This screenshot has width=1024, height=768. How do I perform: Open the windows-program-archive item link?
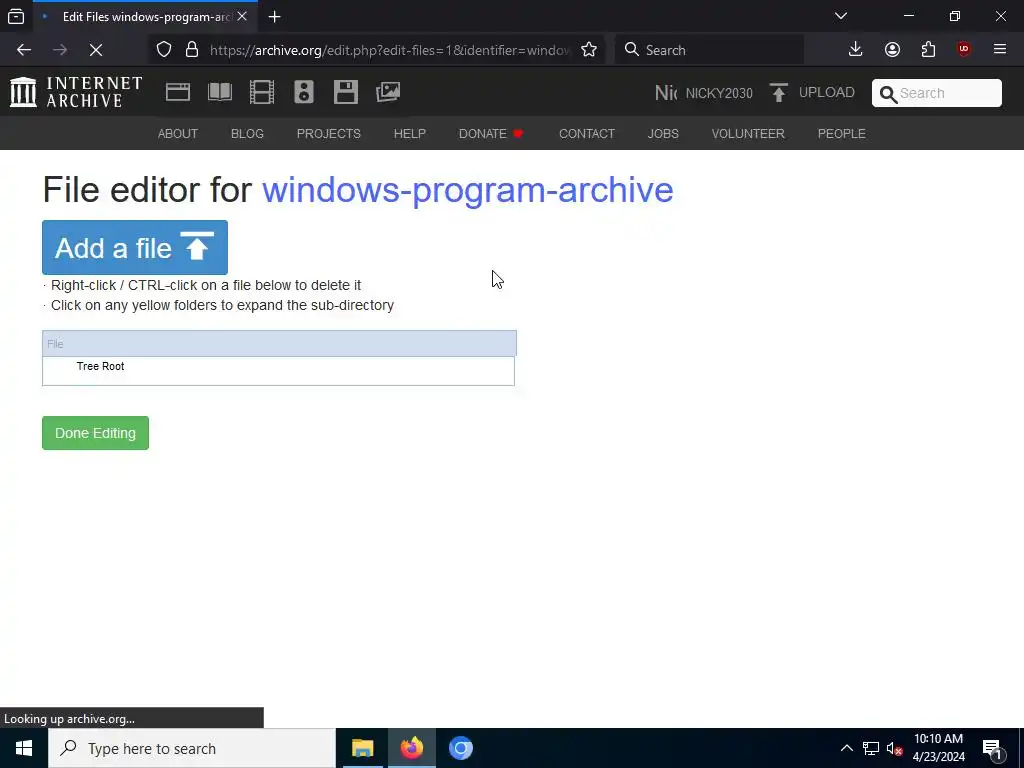click(x=468, y=190)
